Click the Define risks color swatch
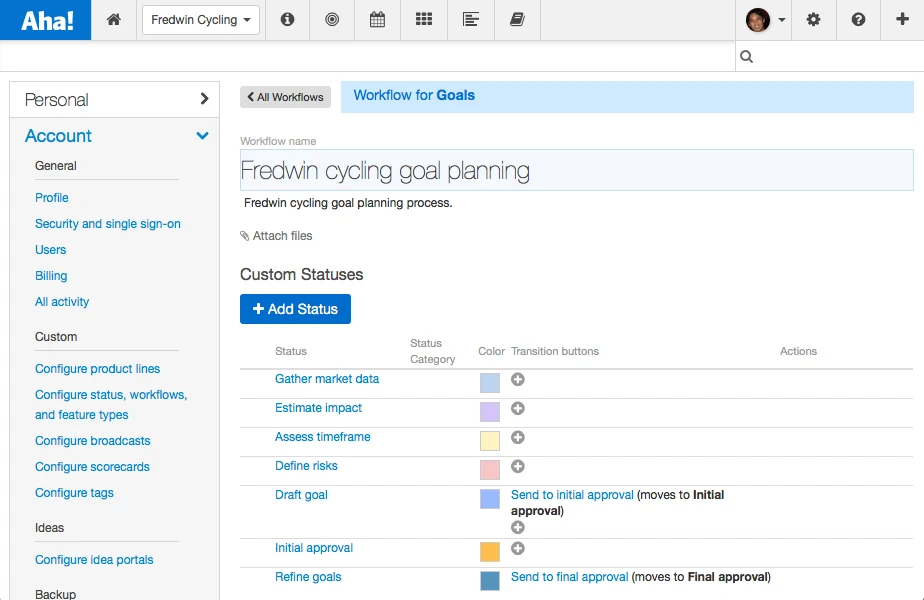The image size is (924, 600). point(490,469)
